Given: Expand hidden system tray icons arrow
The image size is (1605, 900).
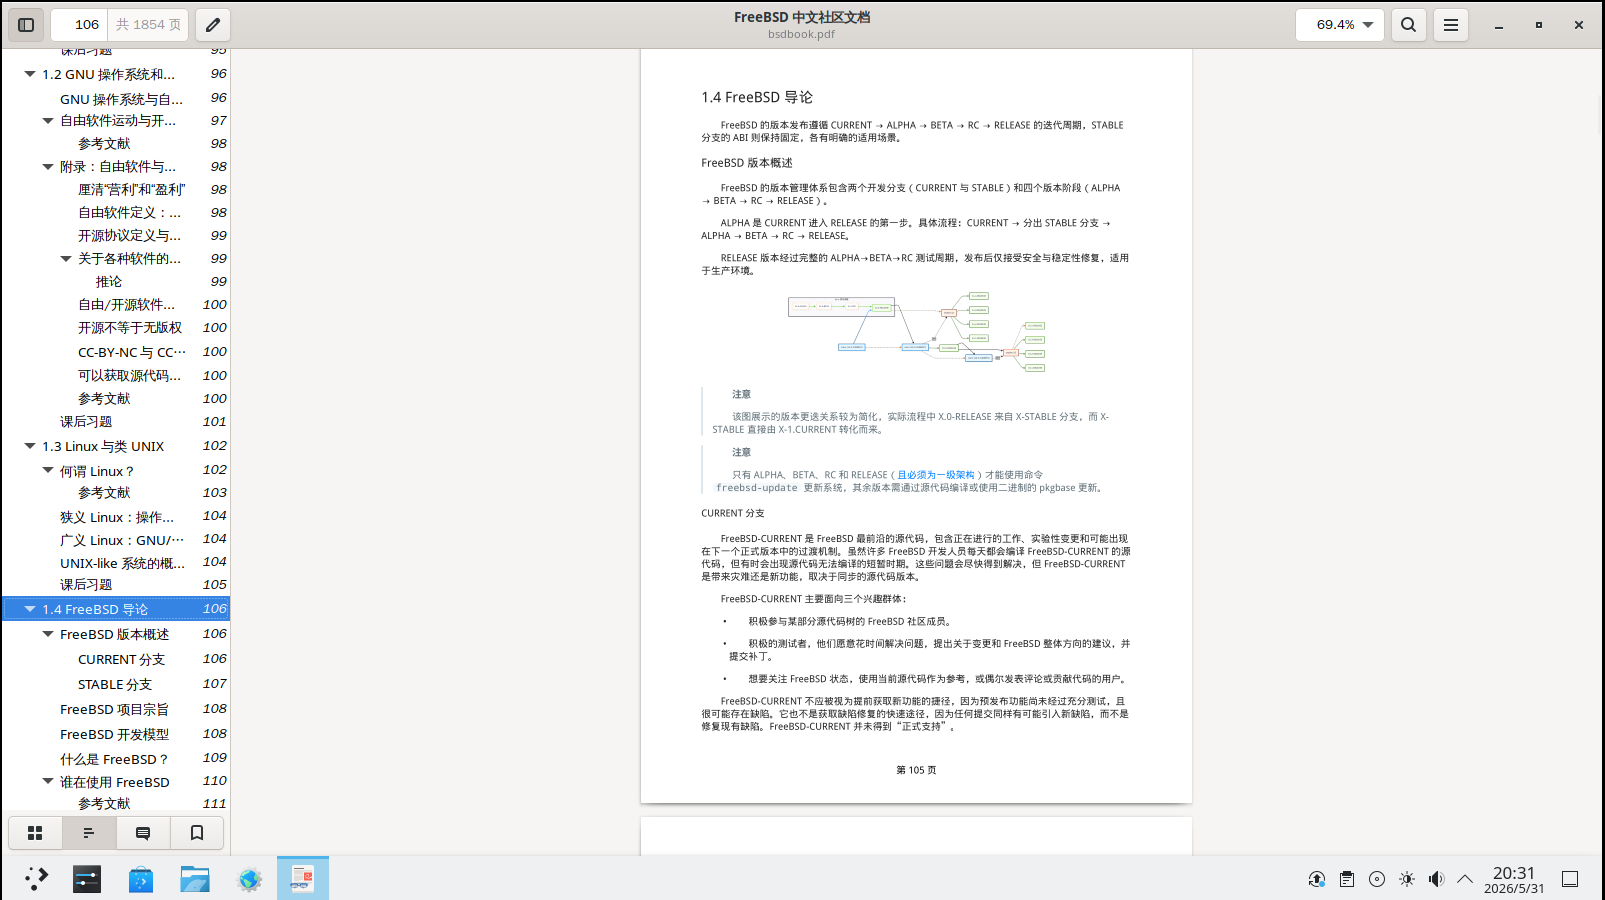Looking at the screenshot, I should coord(1465,879).
